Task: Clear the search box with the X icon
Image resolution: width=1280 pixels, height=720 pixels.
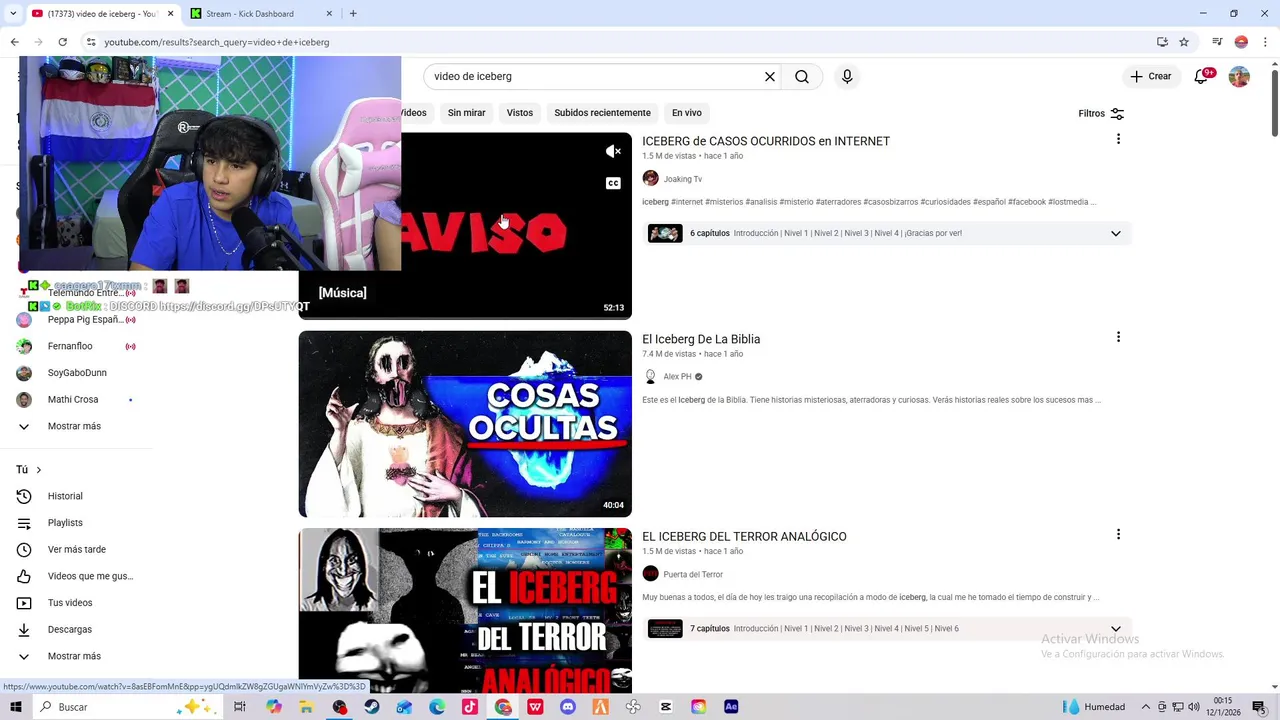Action: click(x=770, y=77)
